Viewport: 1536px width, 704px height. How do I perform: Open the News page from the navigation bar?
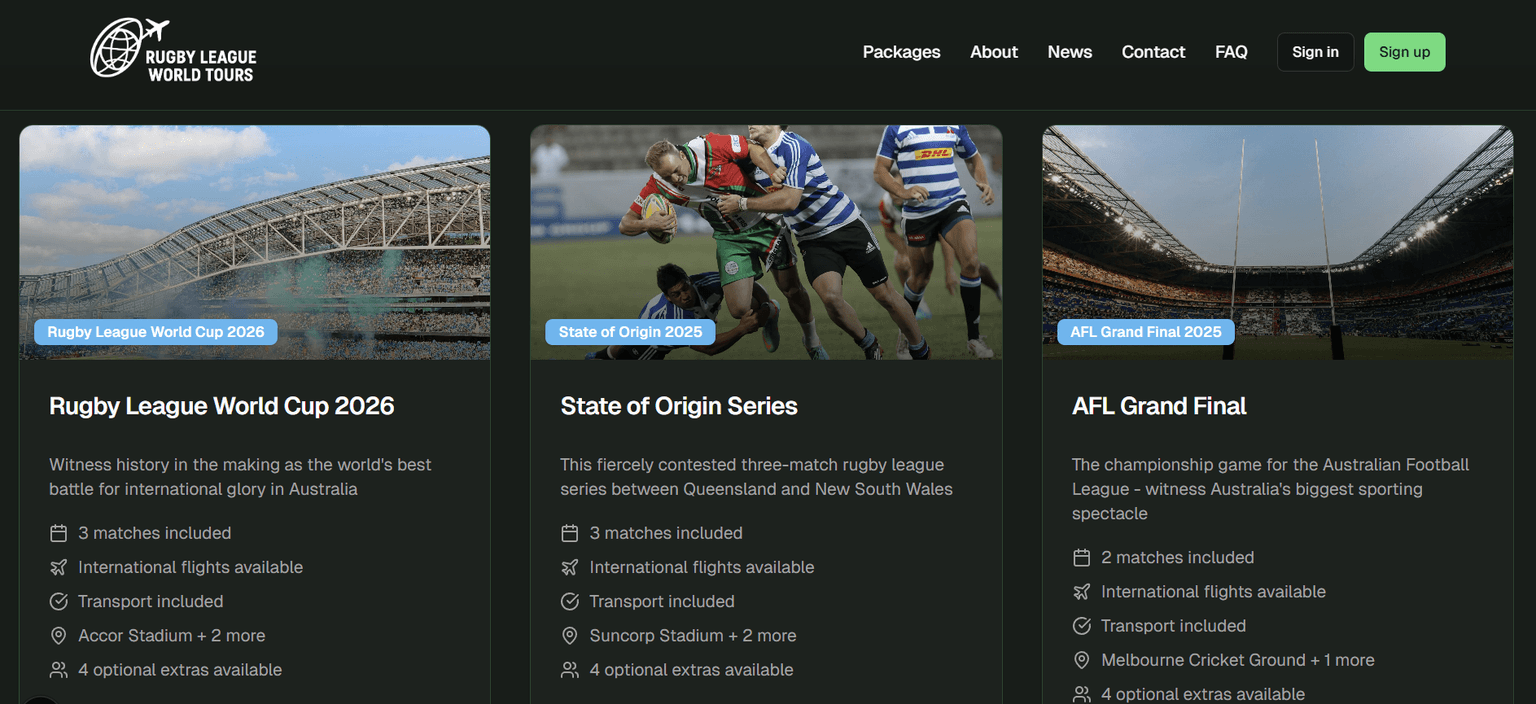click(x=1069, y=51)
